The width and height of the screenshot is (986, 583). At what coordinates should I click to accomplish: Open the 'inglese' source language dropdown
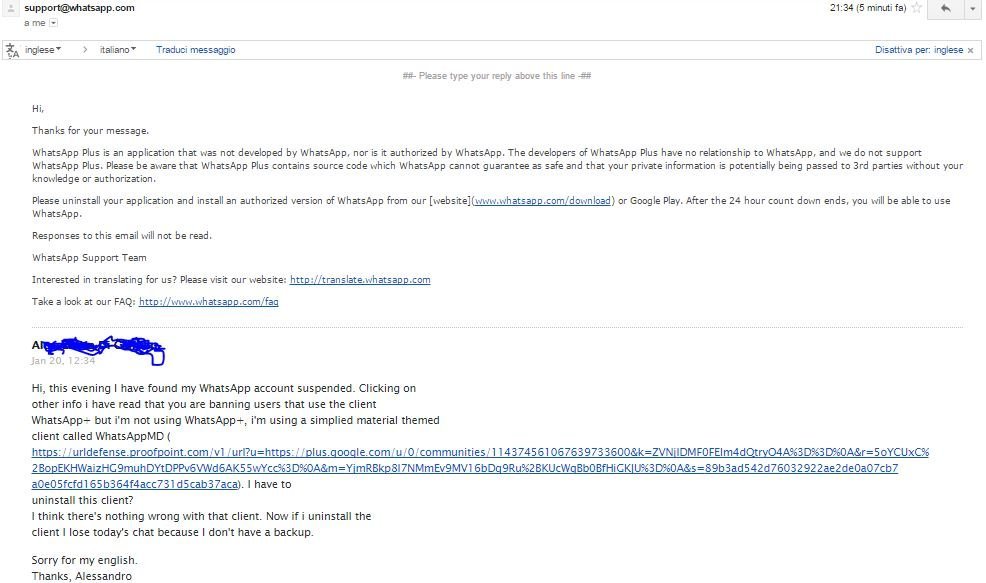(x=42, y=50)
